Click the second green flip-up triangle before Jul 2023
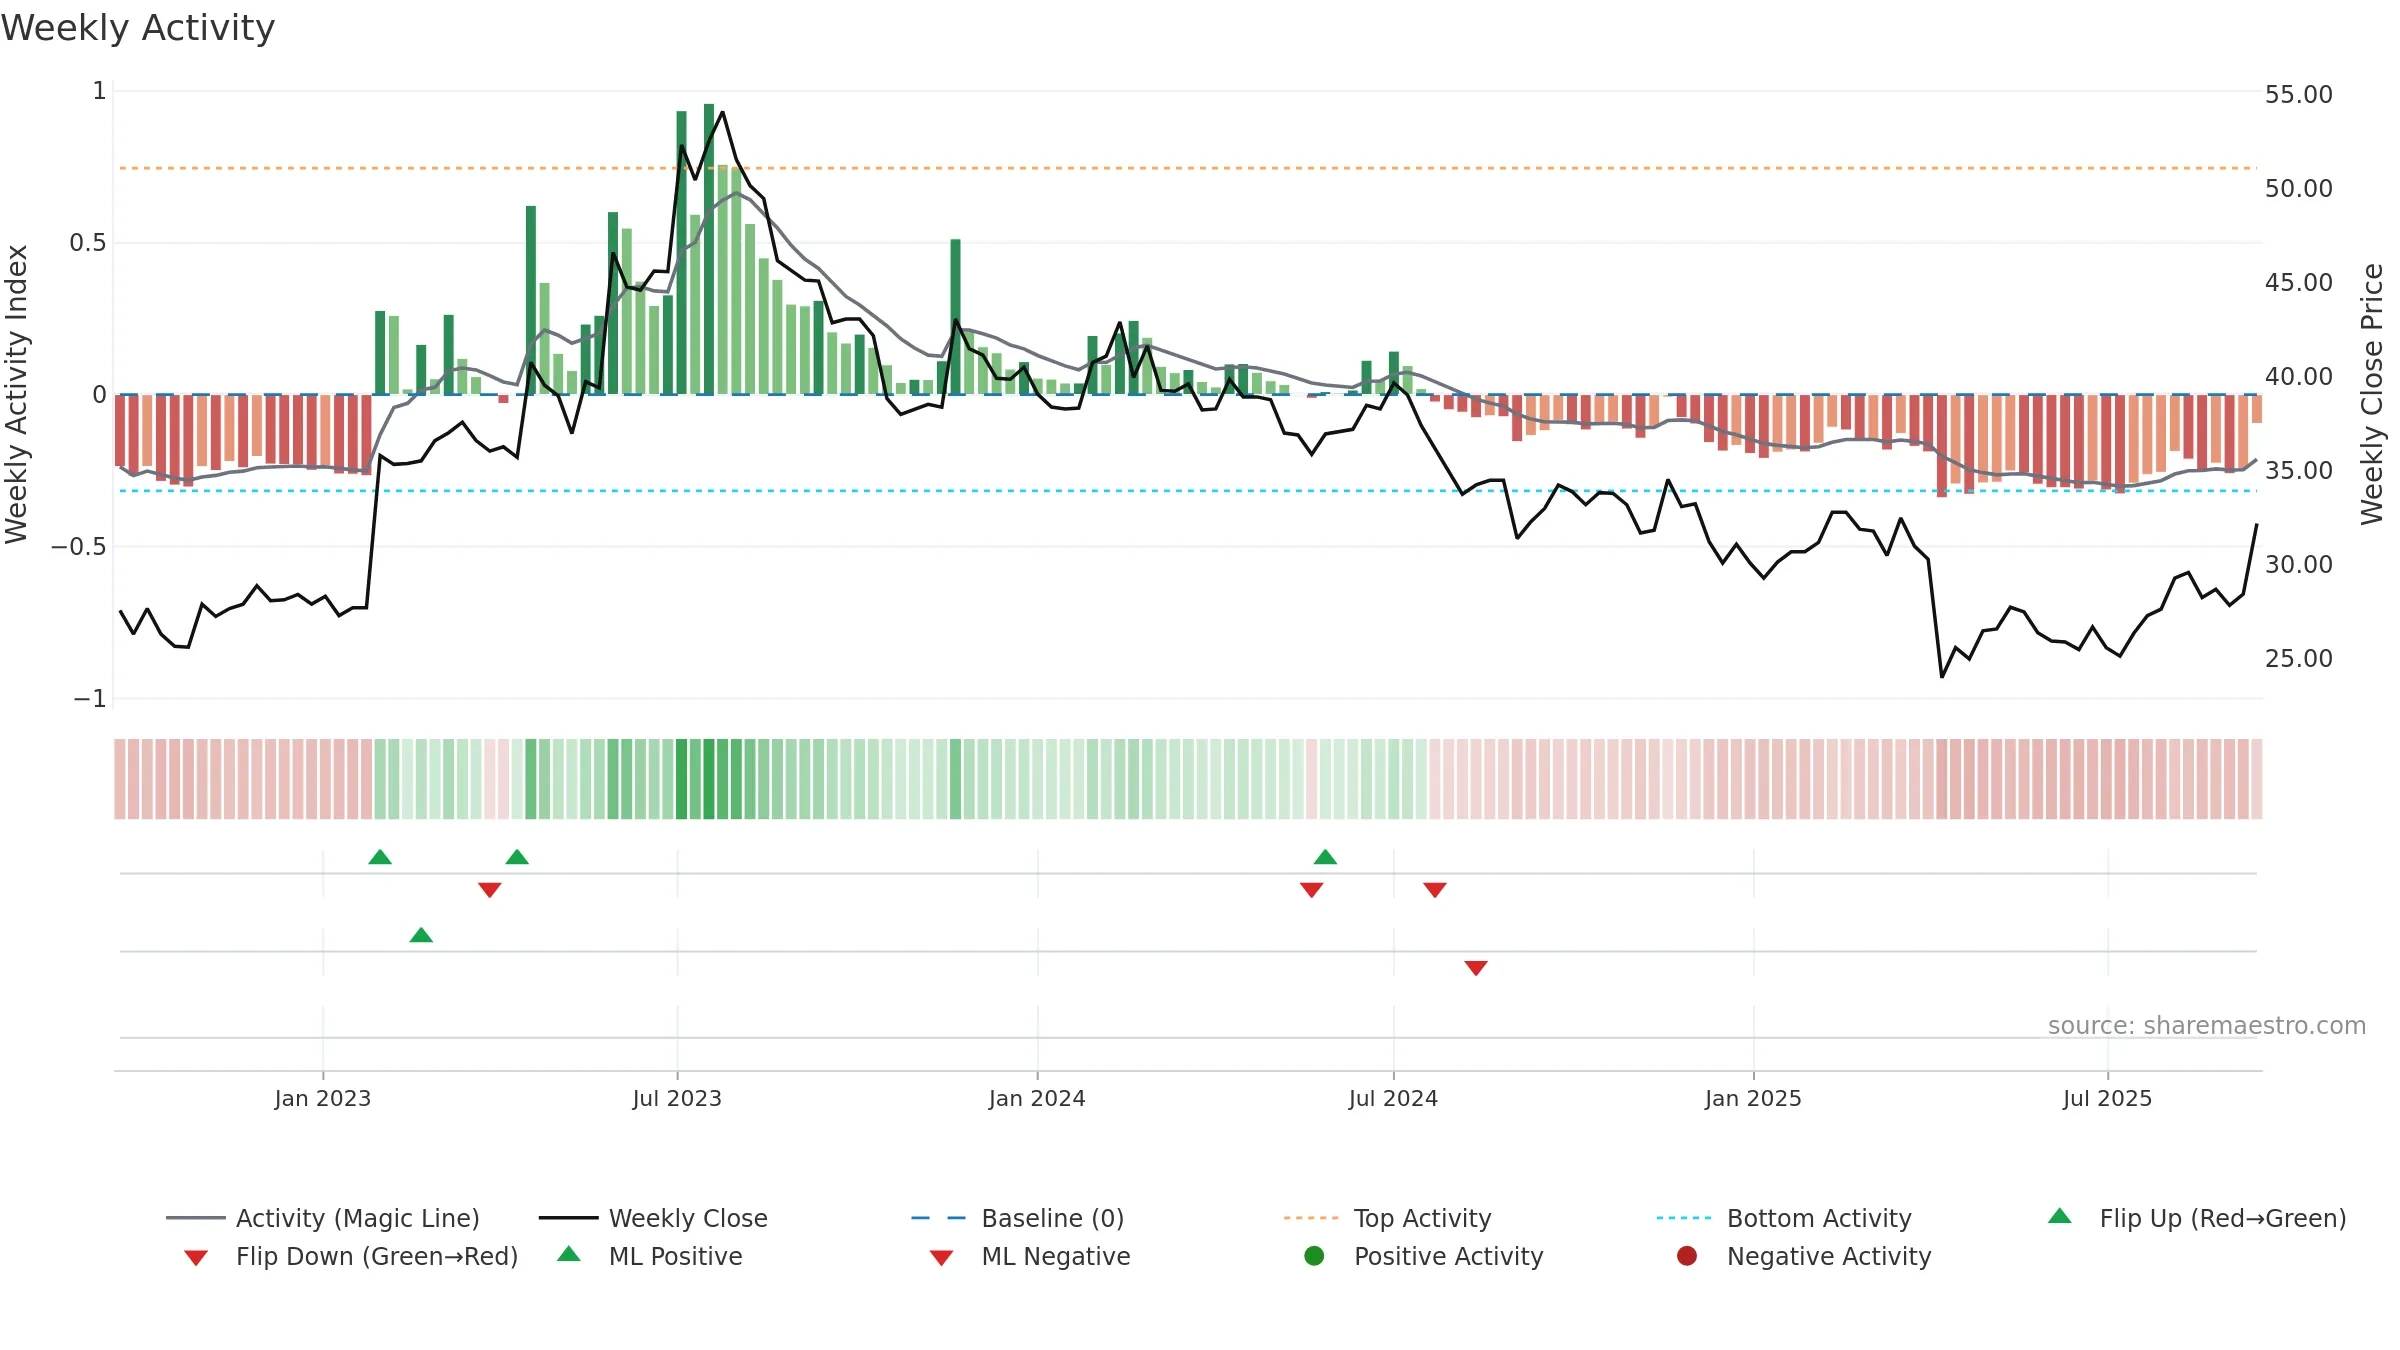 coord(517,857)
